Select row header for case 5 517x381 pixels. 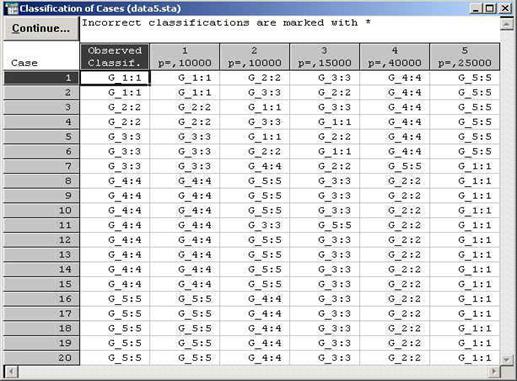click(x=41, y=137)
